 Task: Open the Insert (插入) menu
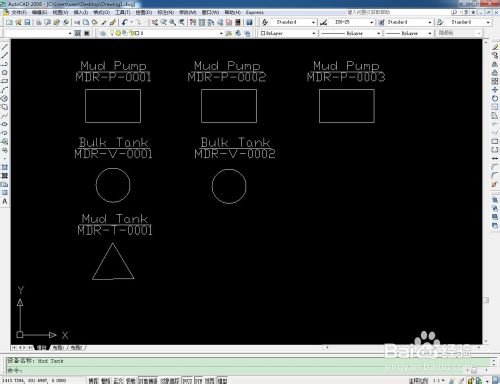pos(80,12)
